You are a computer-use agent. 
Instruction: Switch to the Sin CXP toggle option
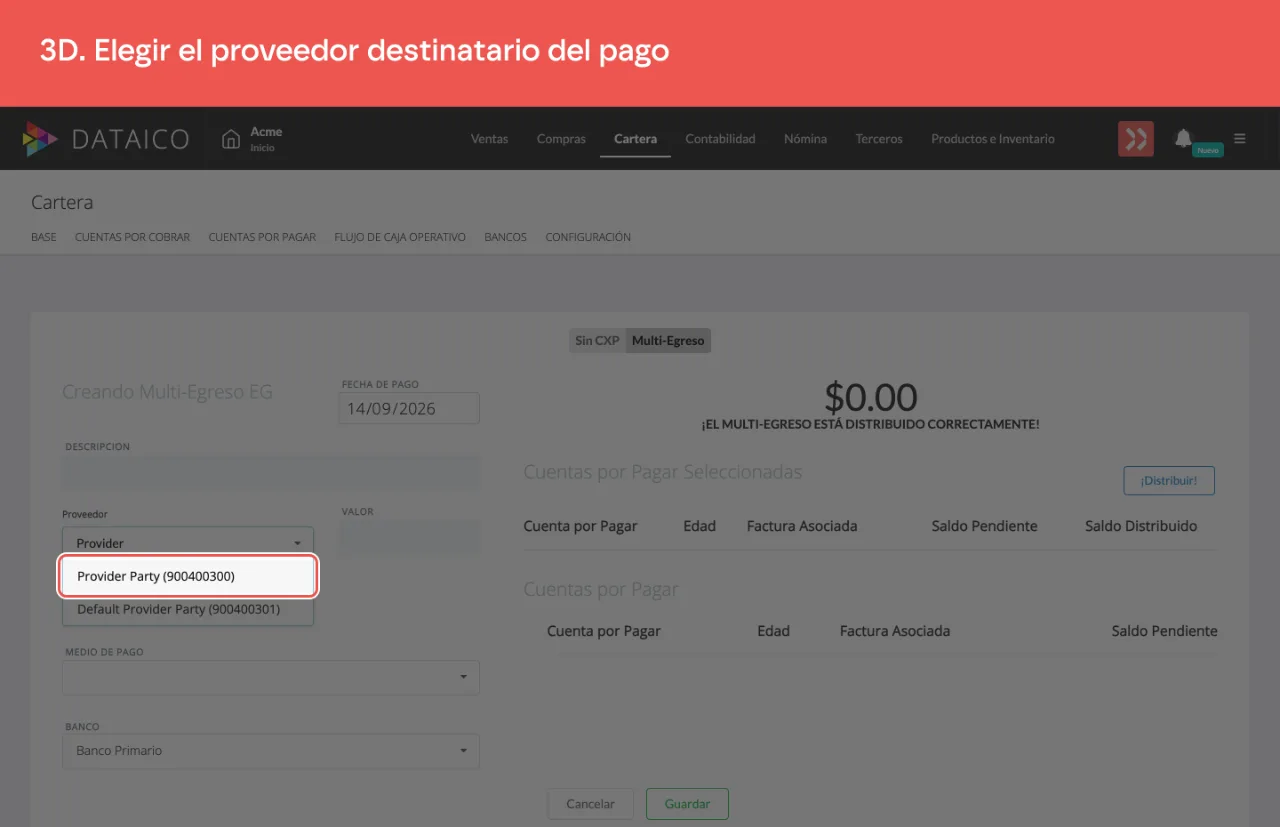click(x=597, y=341)
